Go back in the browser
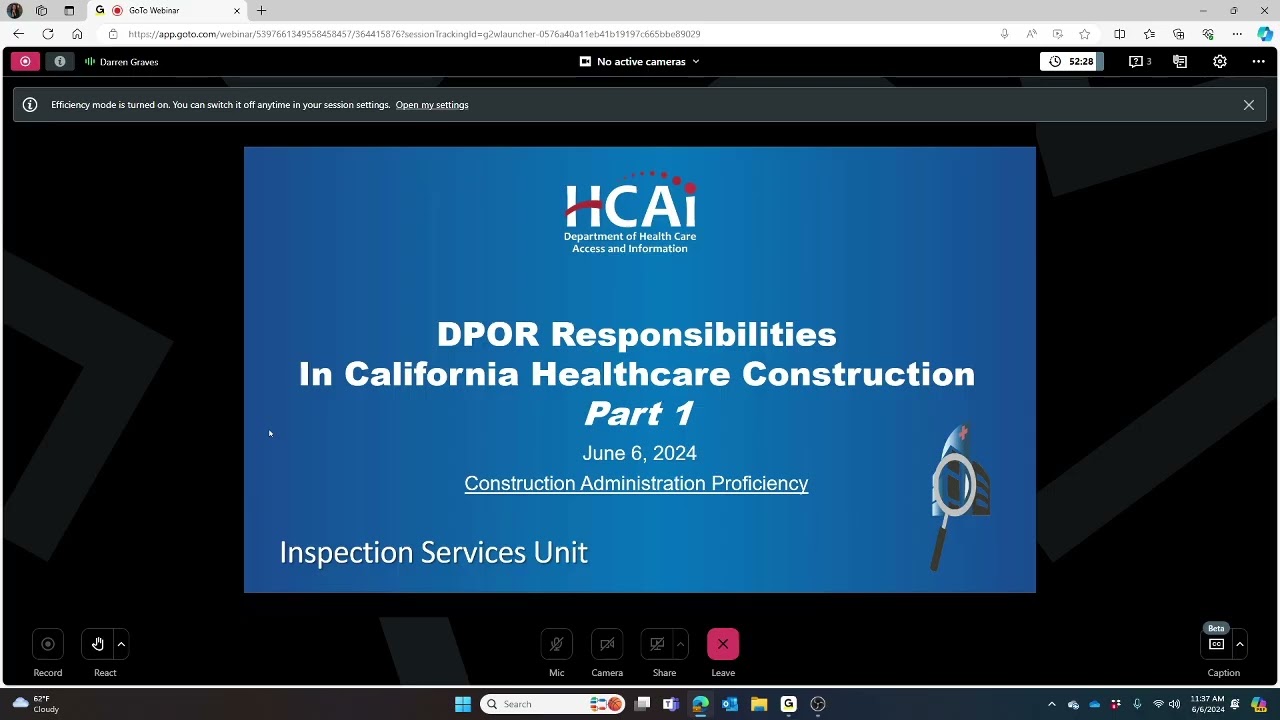1280x720 pixels. pos(18,34)
